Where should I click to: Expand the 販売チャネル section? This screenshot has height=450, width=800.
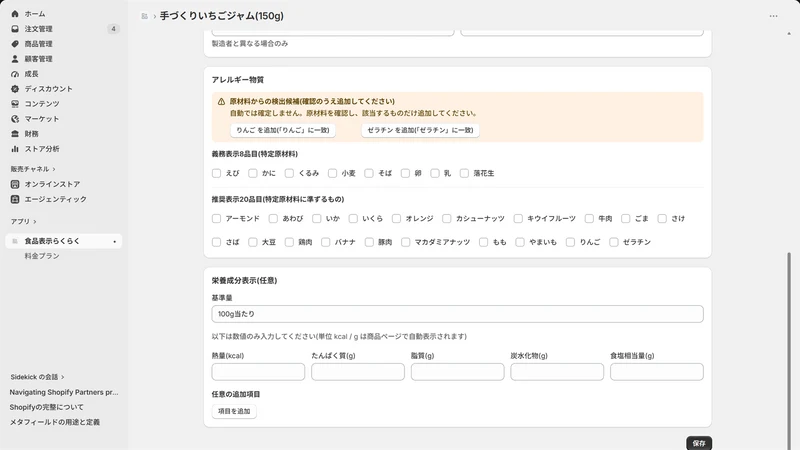click(33, 169)
